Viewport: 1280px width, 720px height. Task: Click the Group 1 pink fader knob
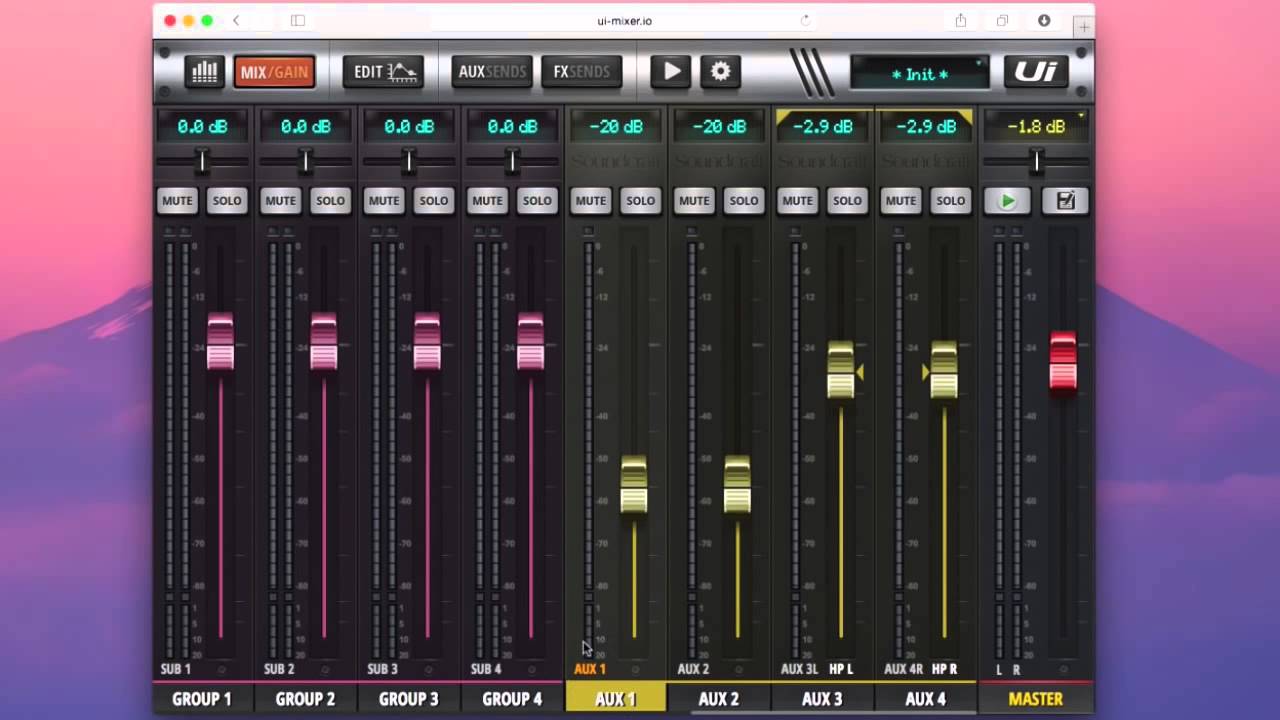(220, 343)
